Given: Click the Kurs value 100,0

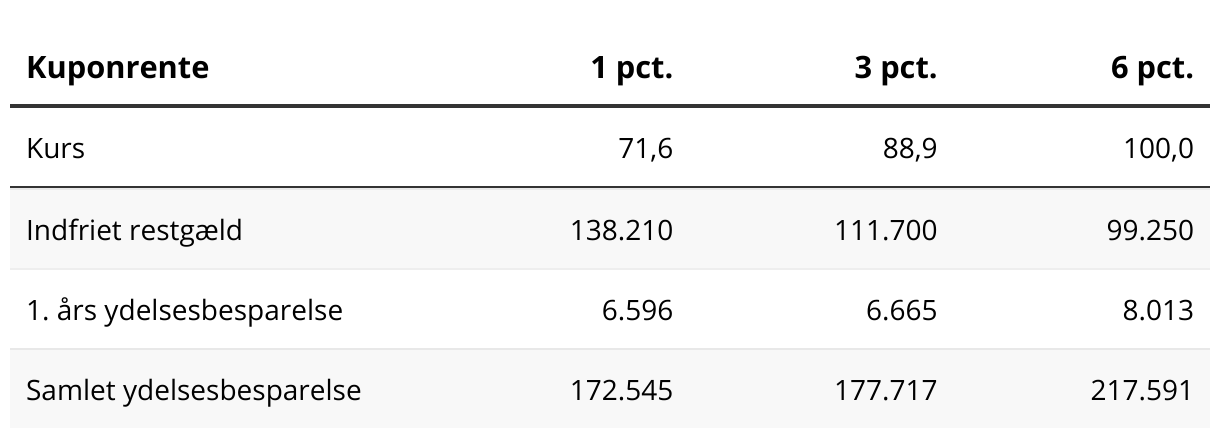Looking at the screenshot, I should [1159, 149].
